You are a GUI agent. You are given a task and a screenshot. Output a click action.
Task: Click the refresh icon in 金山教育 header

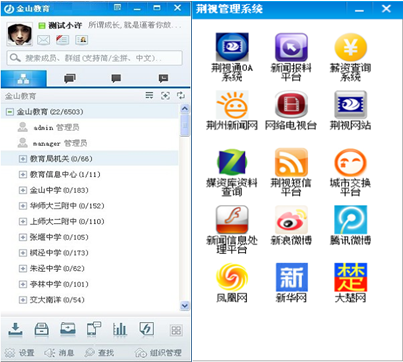181,96
